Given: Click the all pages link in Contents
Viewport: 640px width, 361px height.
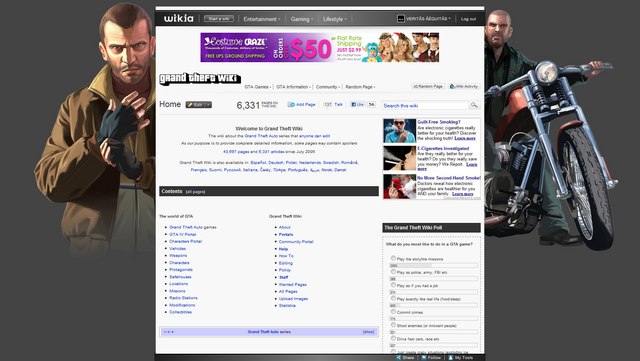Looking at the screenshot, I should coord(196,192).
